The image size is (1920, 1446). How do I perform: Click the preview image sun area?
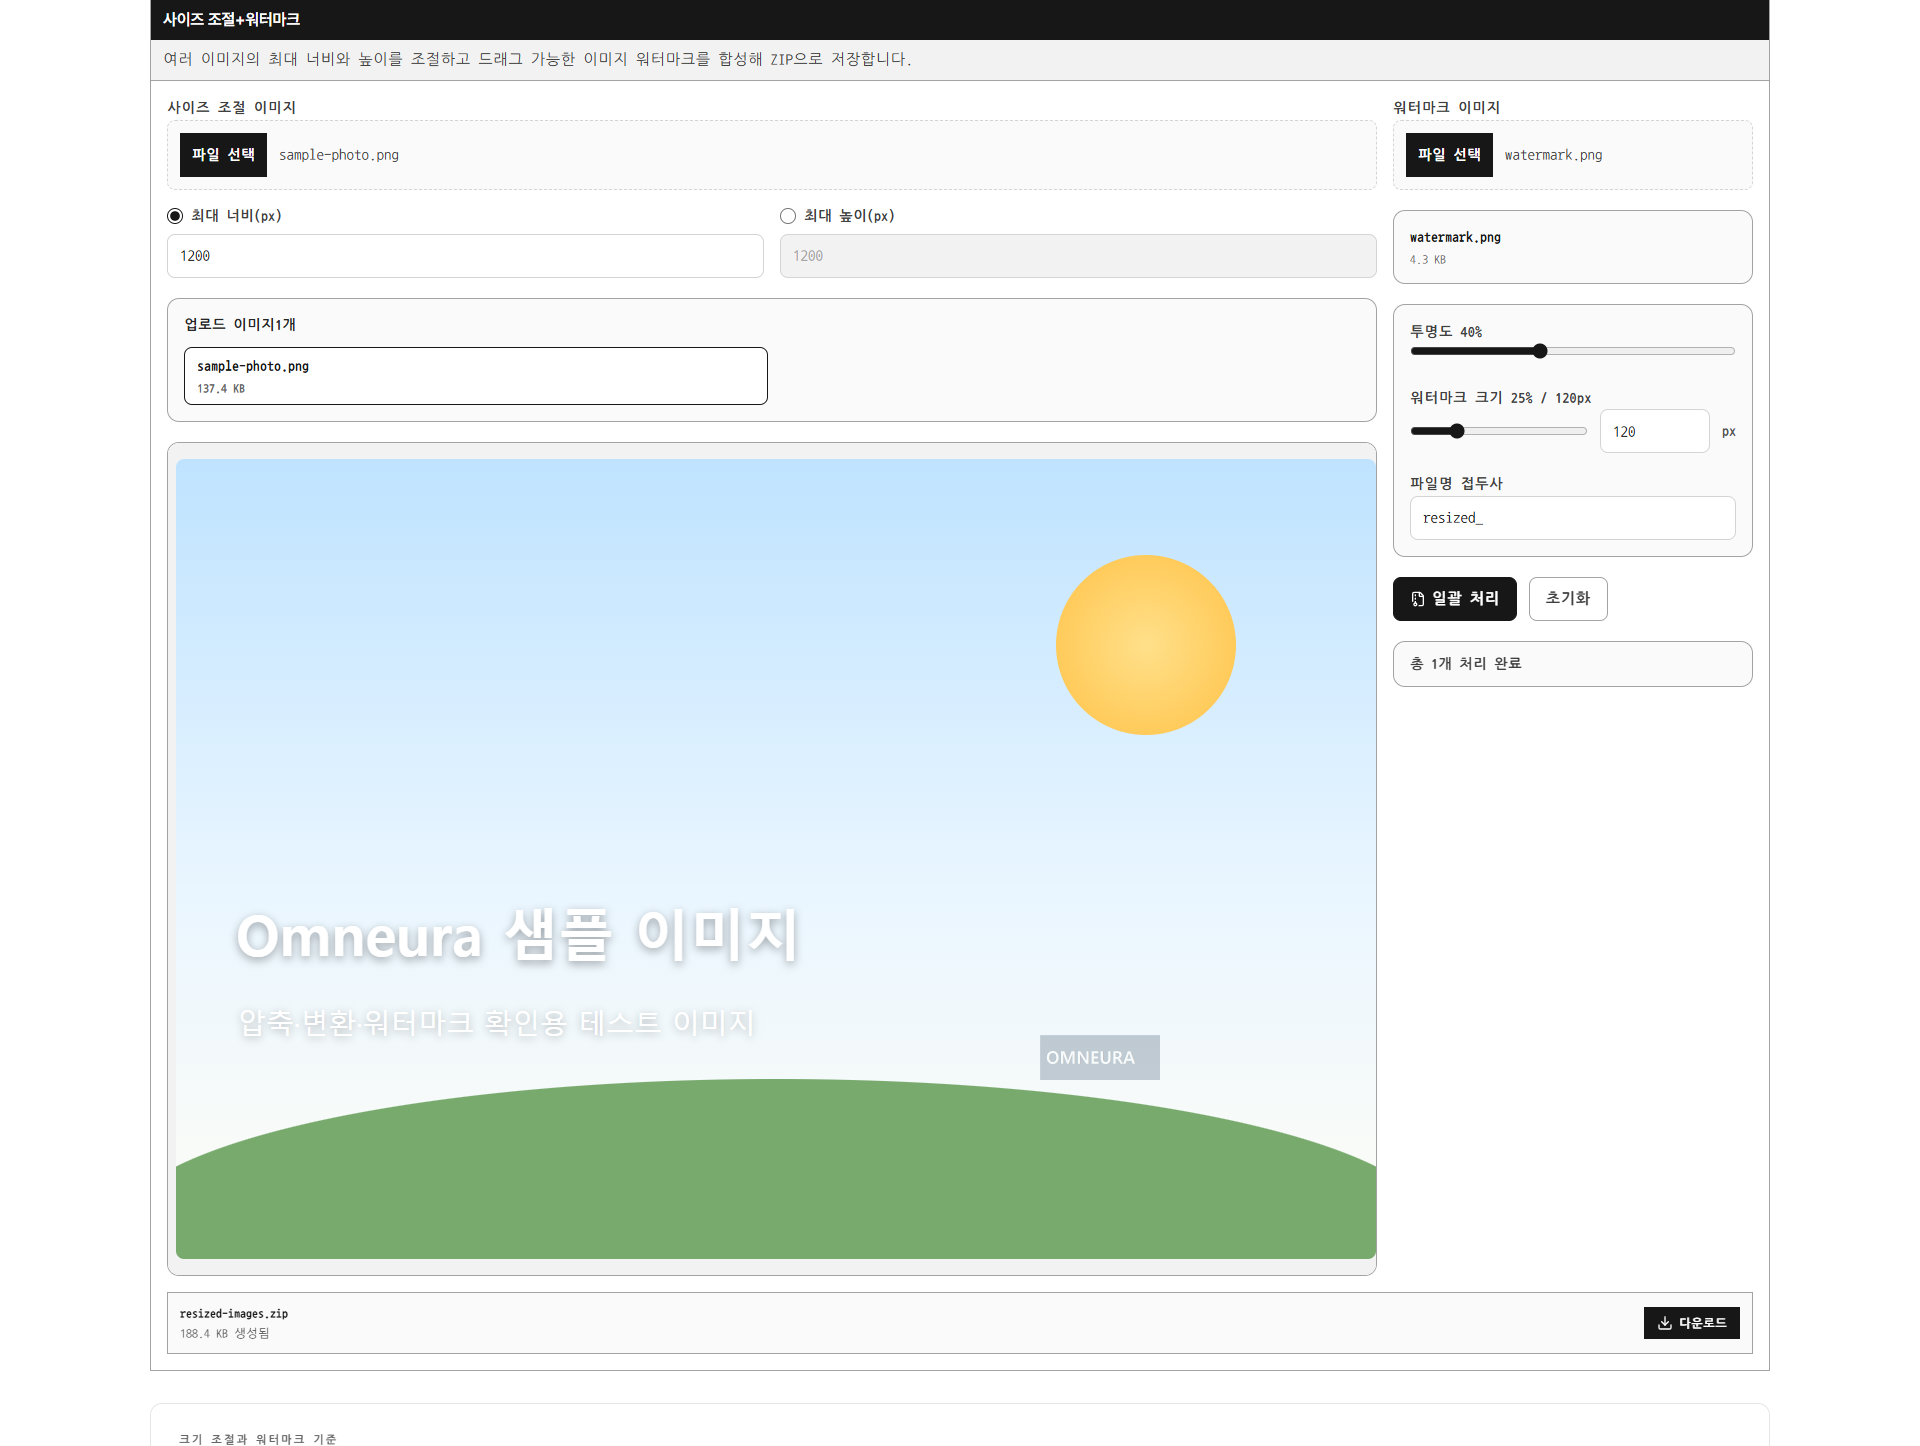(1146, 645)
